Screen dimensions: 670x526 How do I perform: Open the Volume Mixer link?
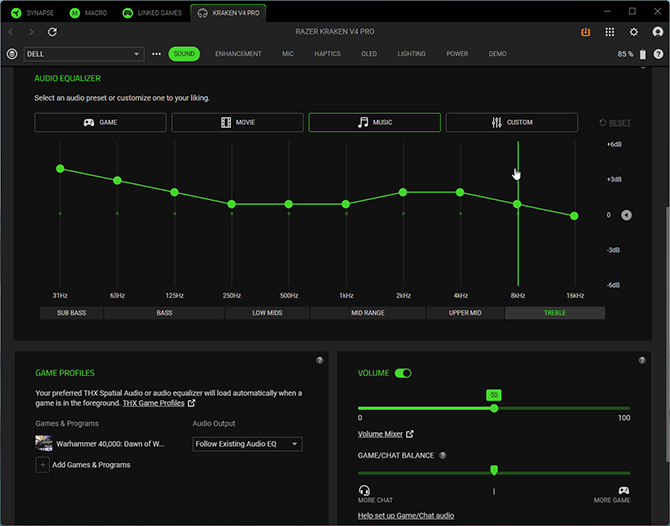point(385,434)
